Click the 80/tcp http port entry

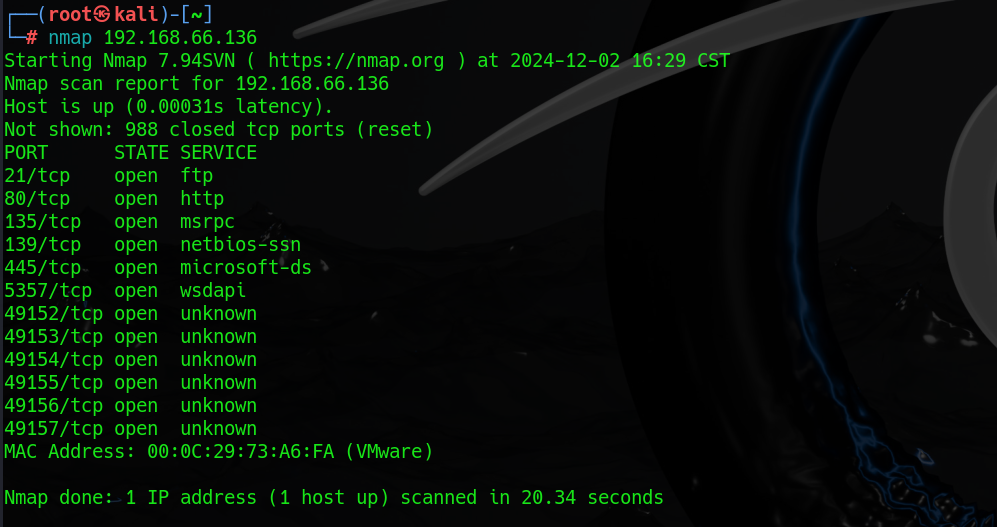pos(114,198)
